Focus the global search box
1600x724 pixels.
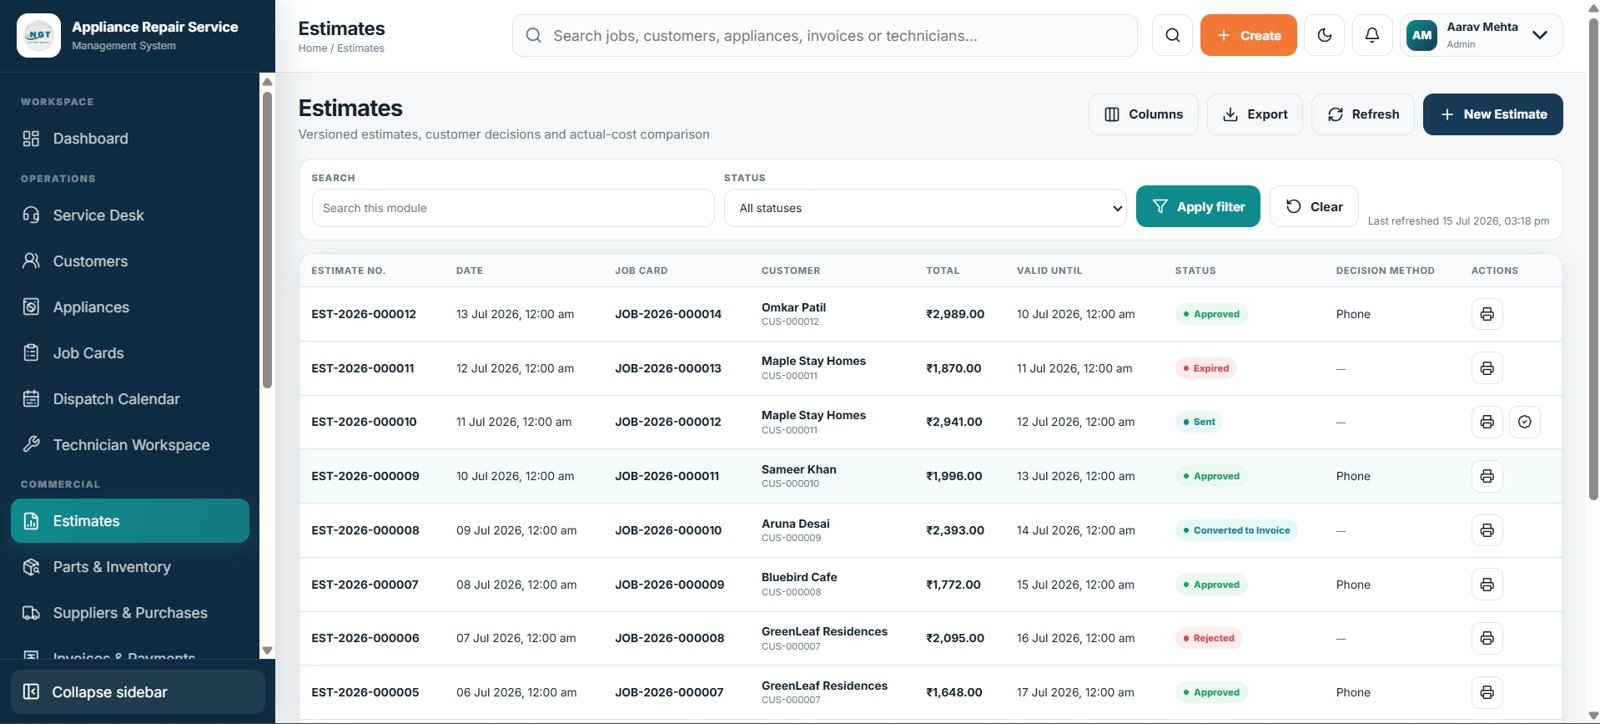(x=825, y=35)
